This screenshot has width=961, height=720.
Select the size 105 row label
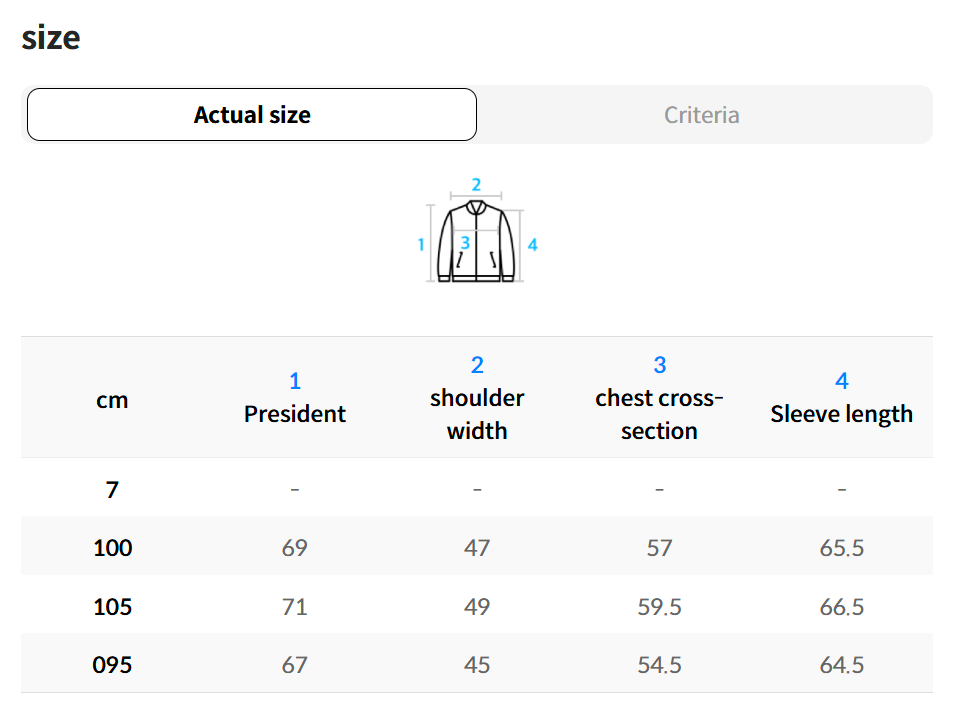point(112,607)
